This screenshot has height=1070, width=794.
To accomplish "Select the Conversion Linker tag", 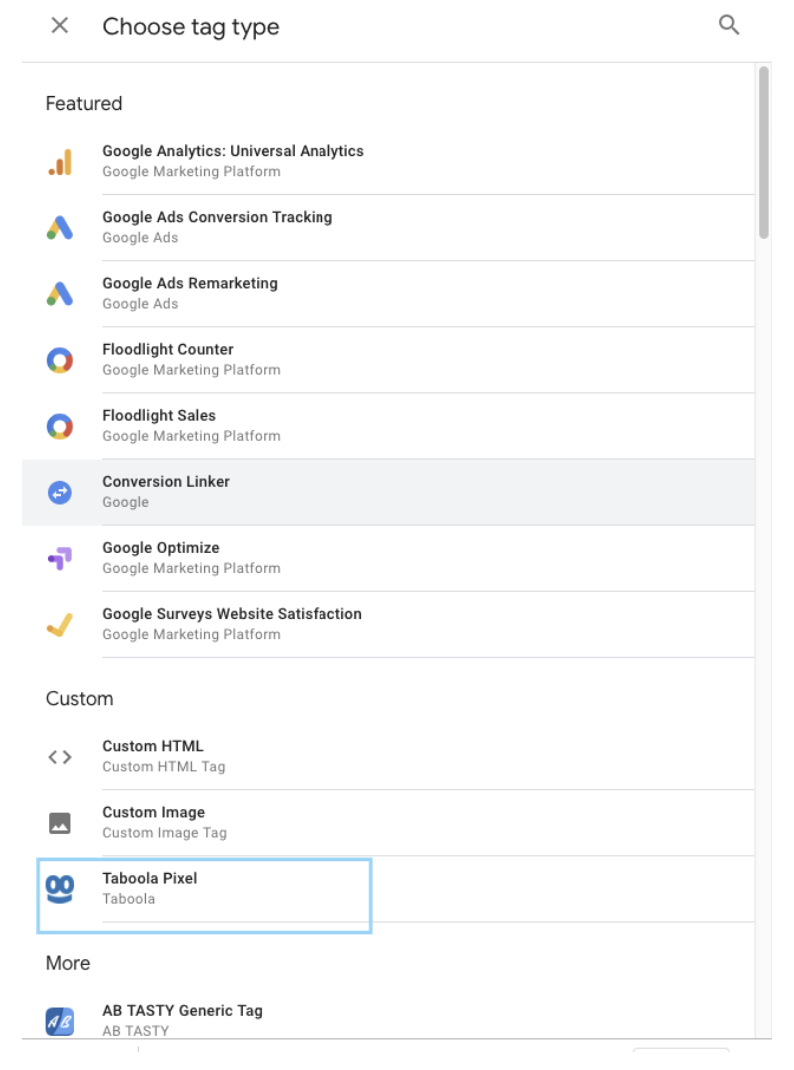I will [x=389, y=493].
